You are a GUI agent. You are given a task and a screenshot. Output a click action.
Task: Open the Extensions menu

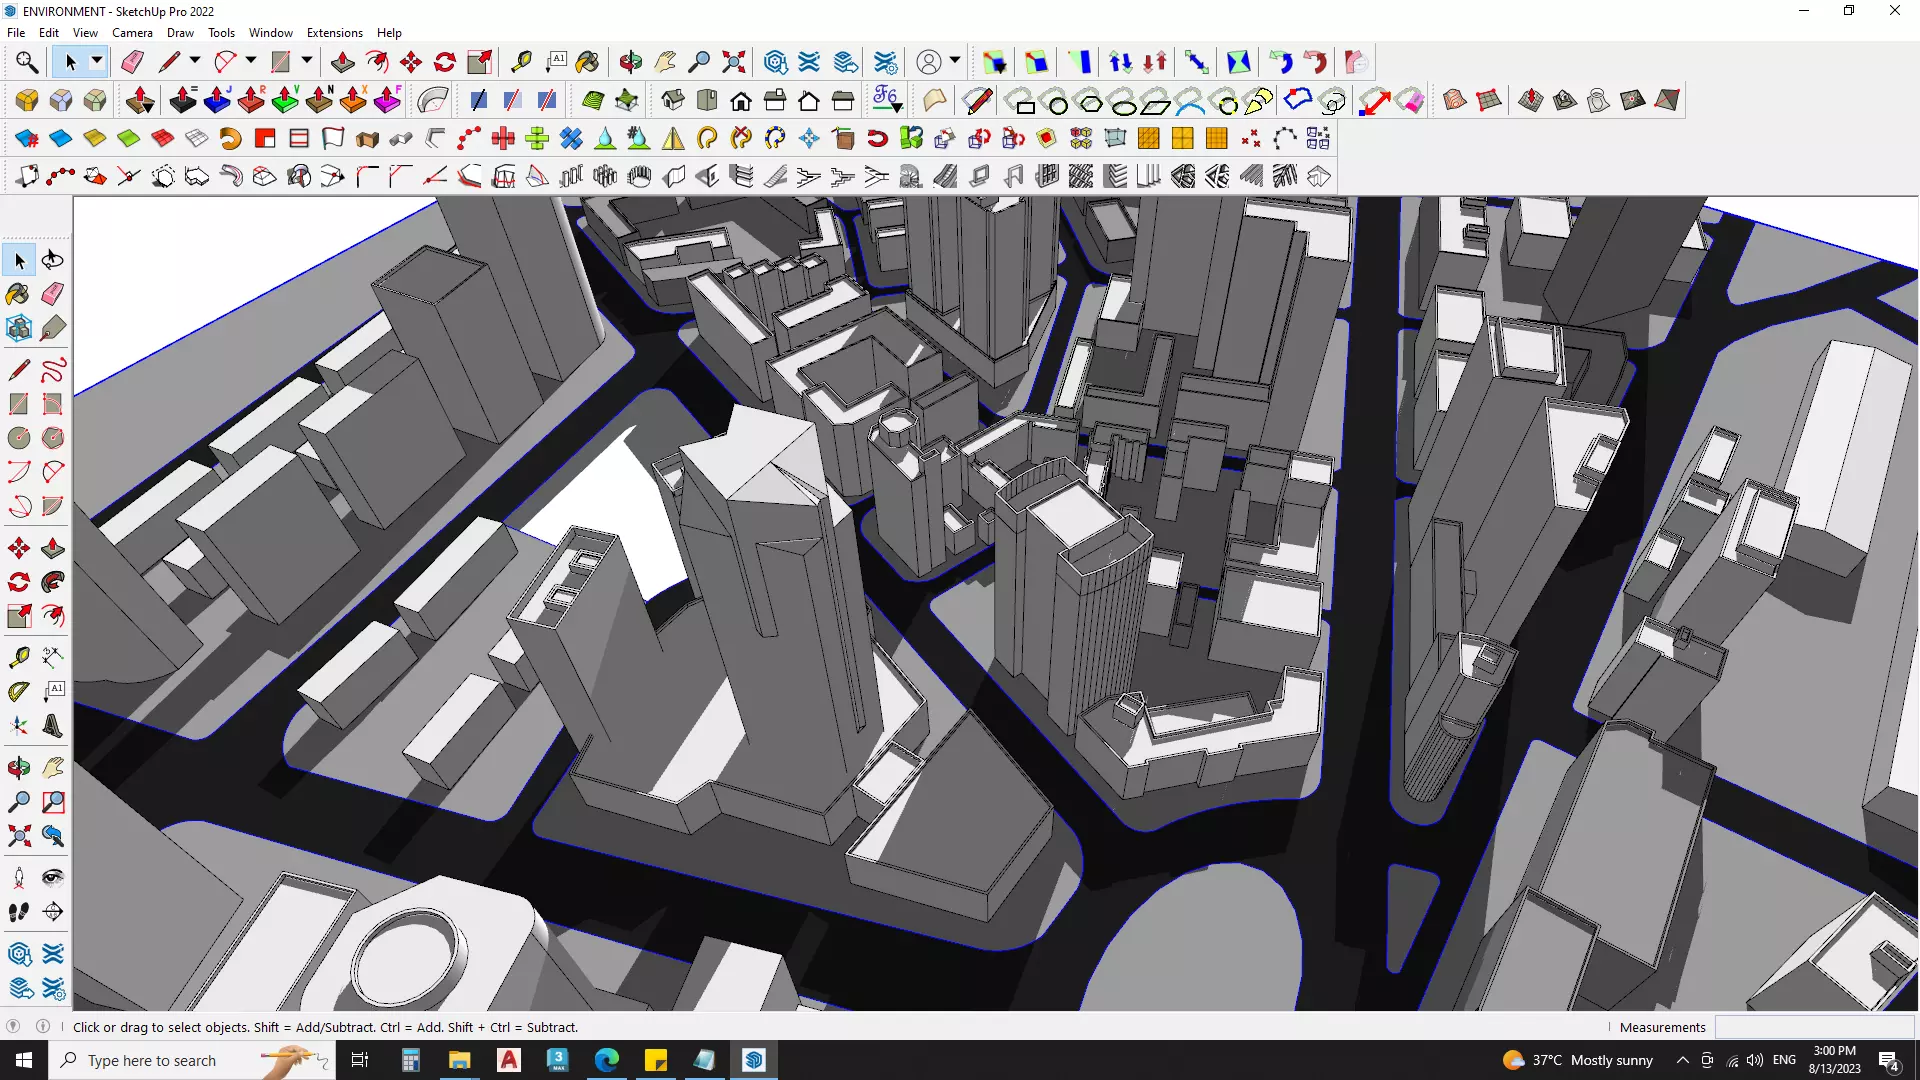point(334,33)
